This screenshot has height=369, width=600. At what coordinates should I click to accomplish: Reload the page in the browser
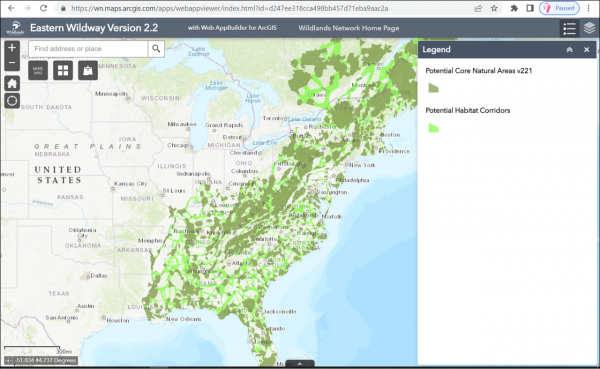tap(43, 8)
